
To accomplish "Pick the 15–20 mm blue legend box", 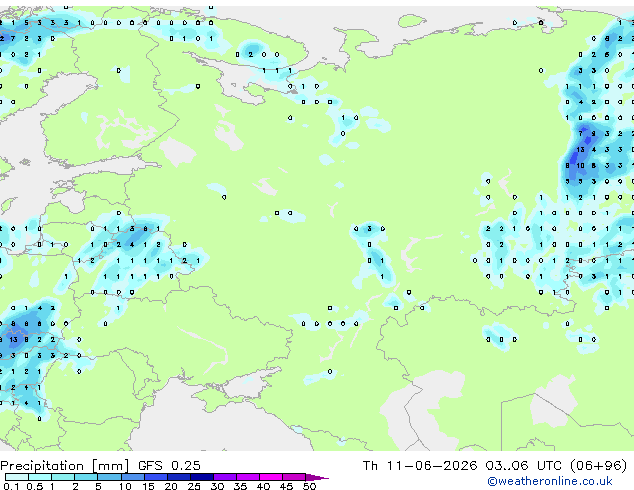I will (x=156, y=477).
